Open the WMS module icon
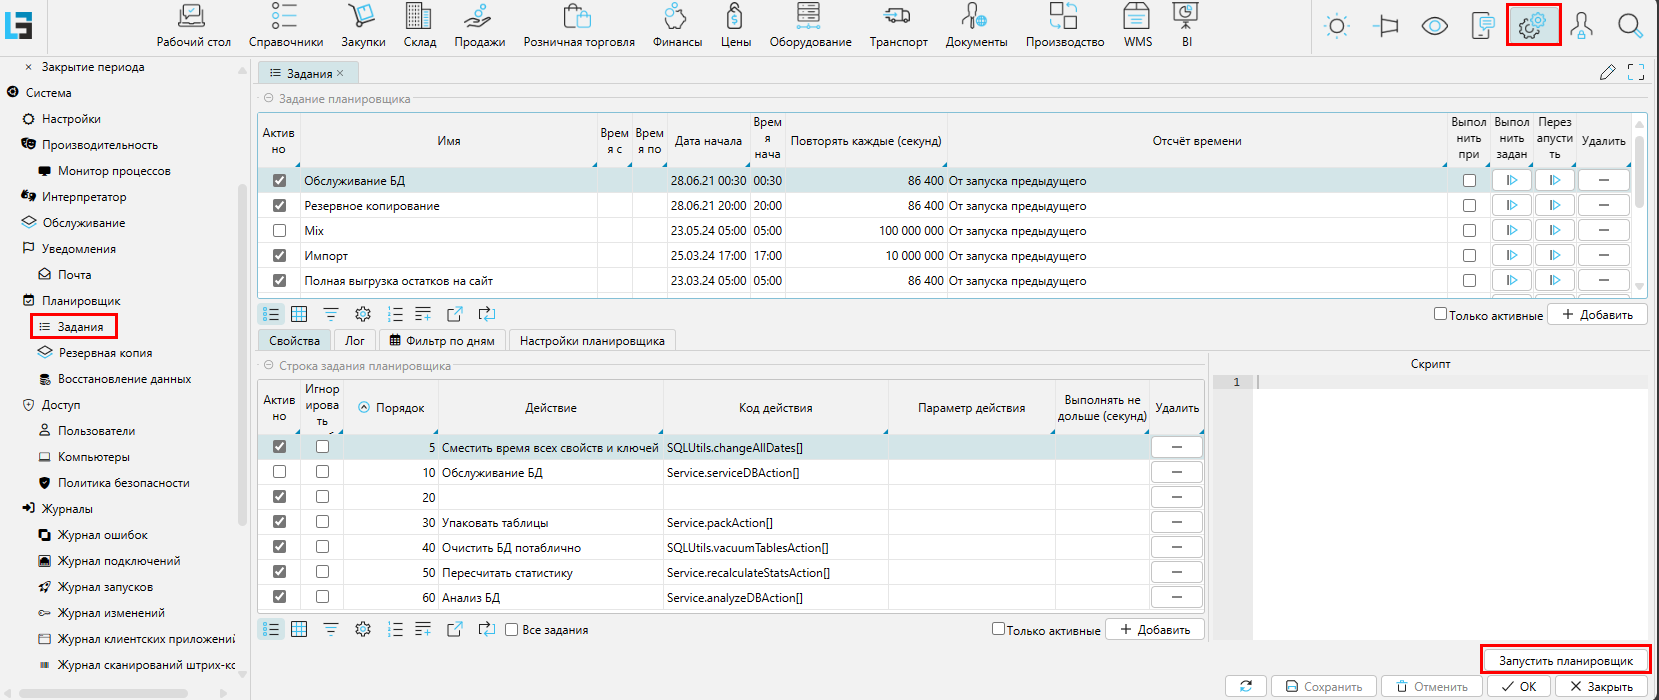 pyautogui.click(x=1137, y=18)
